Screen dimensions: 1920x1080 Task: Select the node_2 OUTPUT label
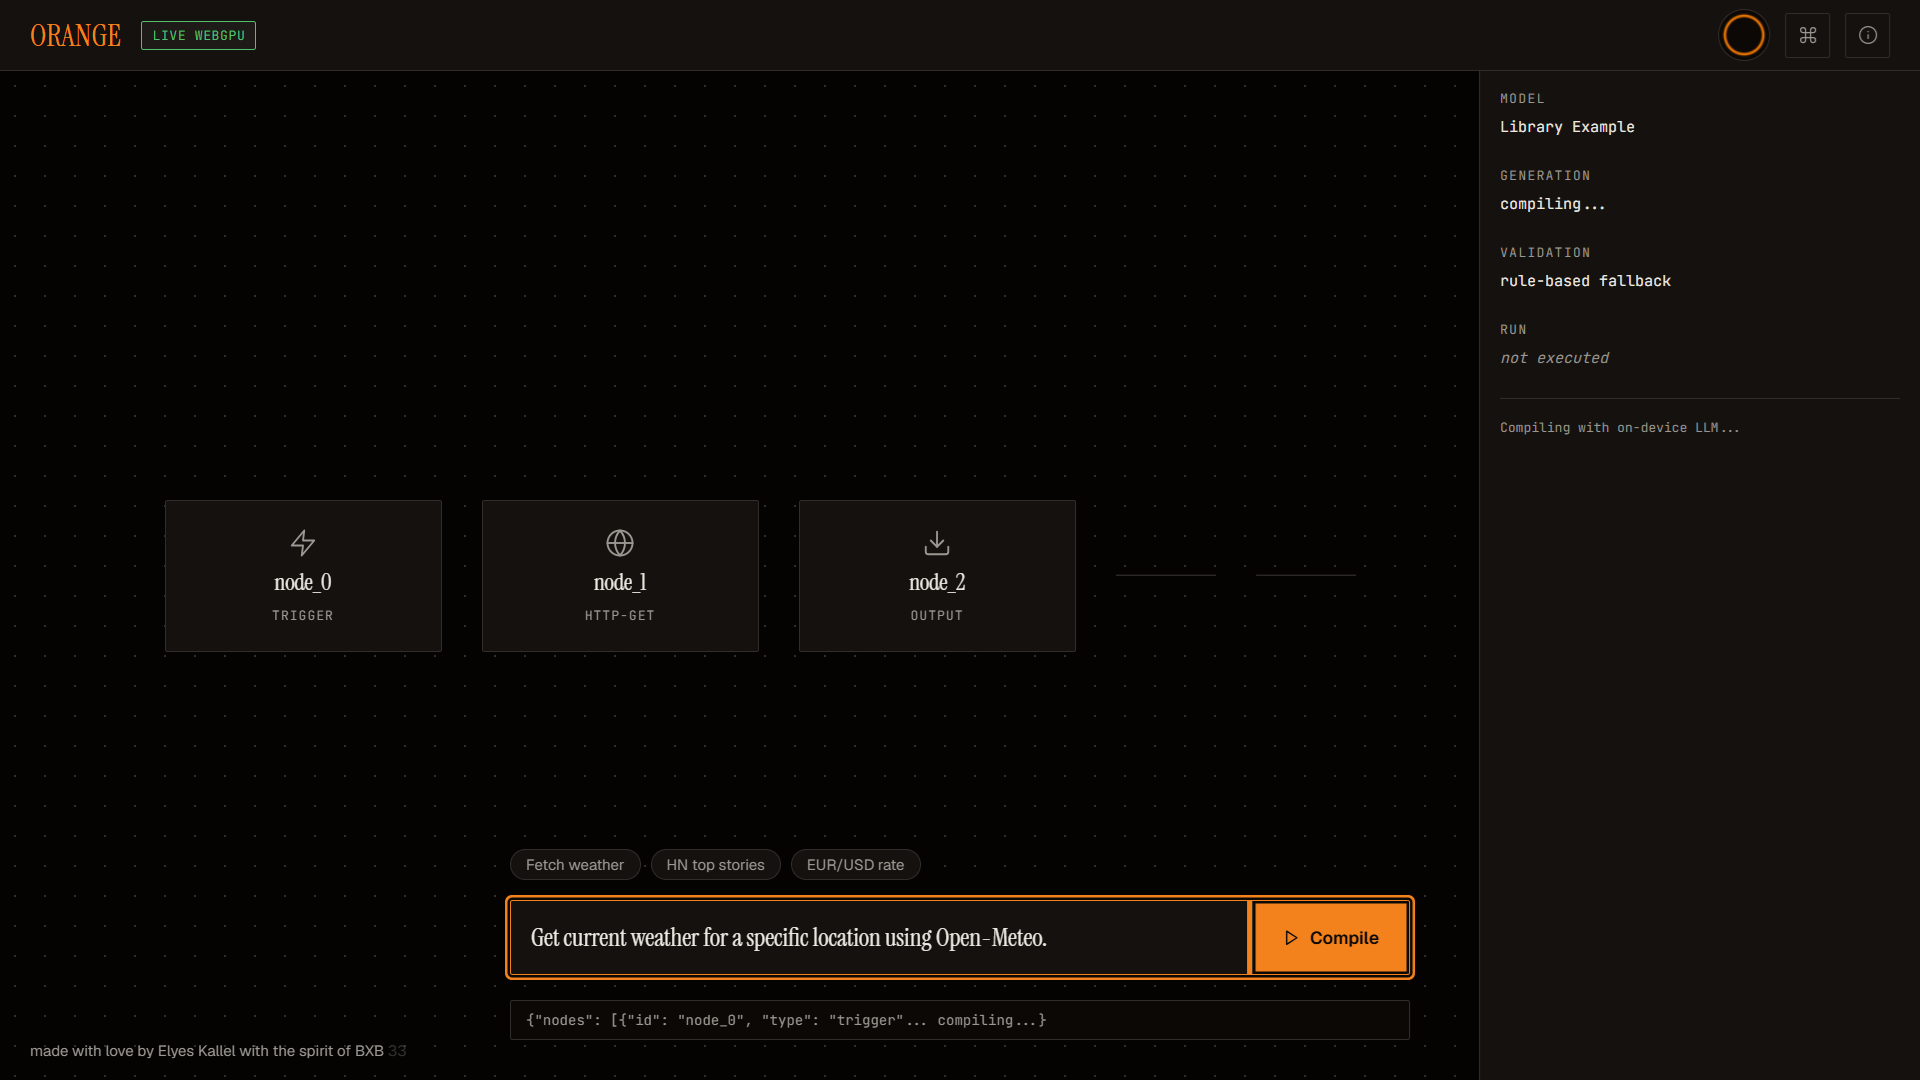[937, 616]
